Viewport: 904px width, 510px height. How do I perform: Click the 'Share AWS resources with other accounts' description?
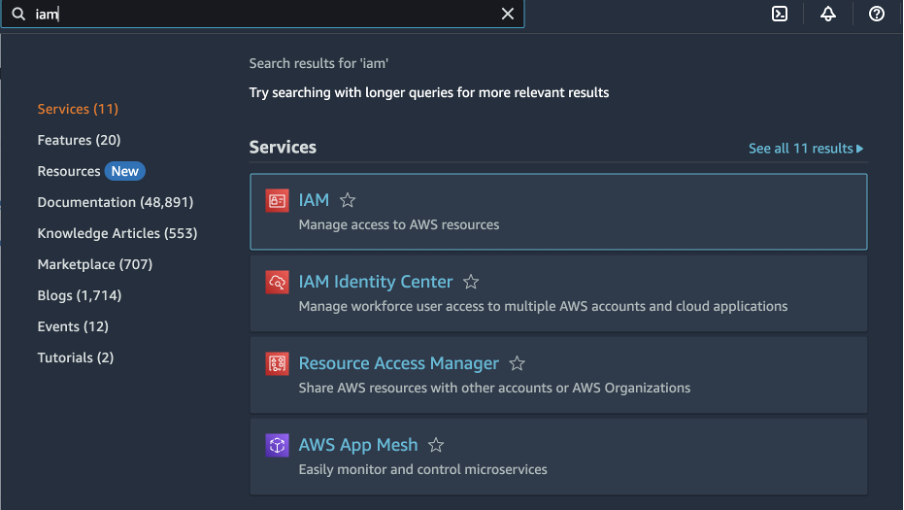494,388
